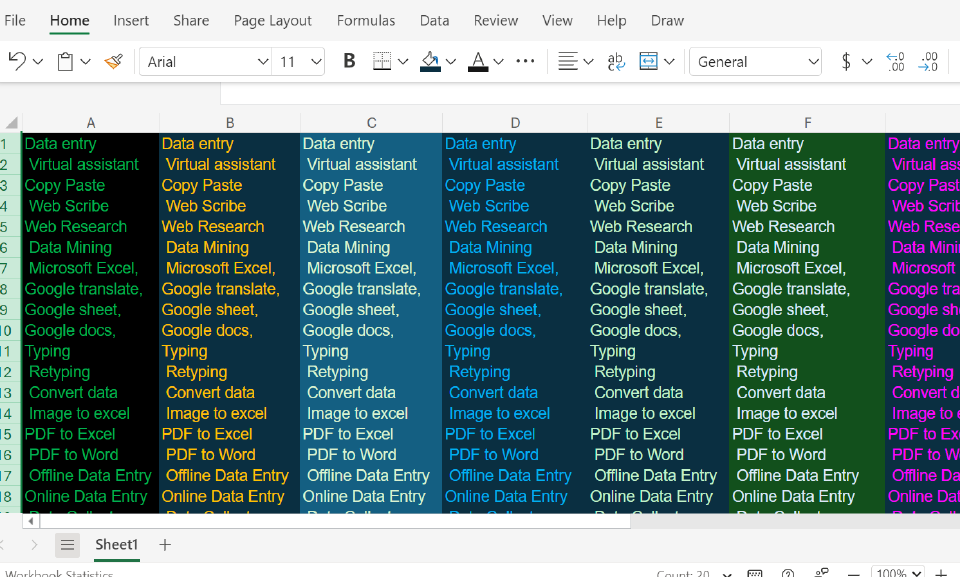Add a new sheet with plus icon

tap(165, 545)
